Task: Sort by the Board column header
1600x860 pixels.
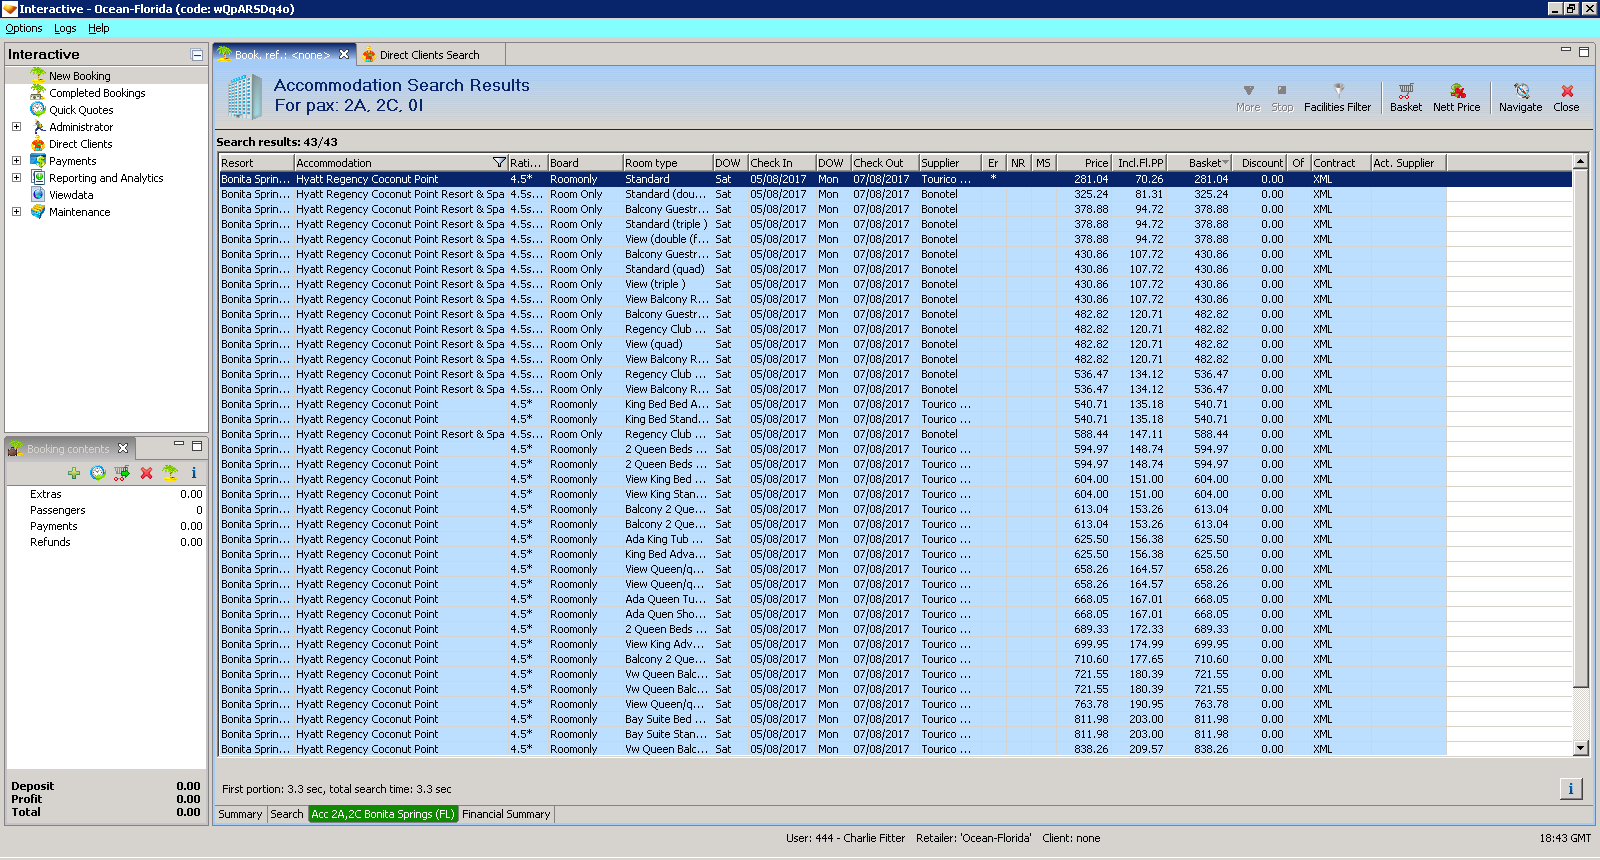Action: (x=584, y=163)
